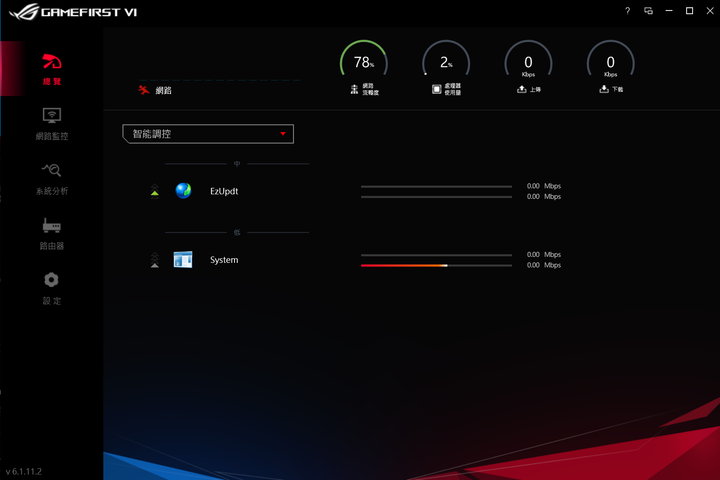
Task: Expand the 智能調控 mode dropdown
Action: (x=208, y=134)
